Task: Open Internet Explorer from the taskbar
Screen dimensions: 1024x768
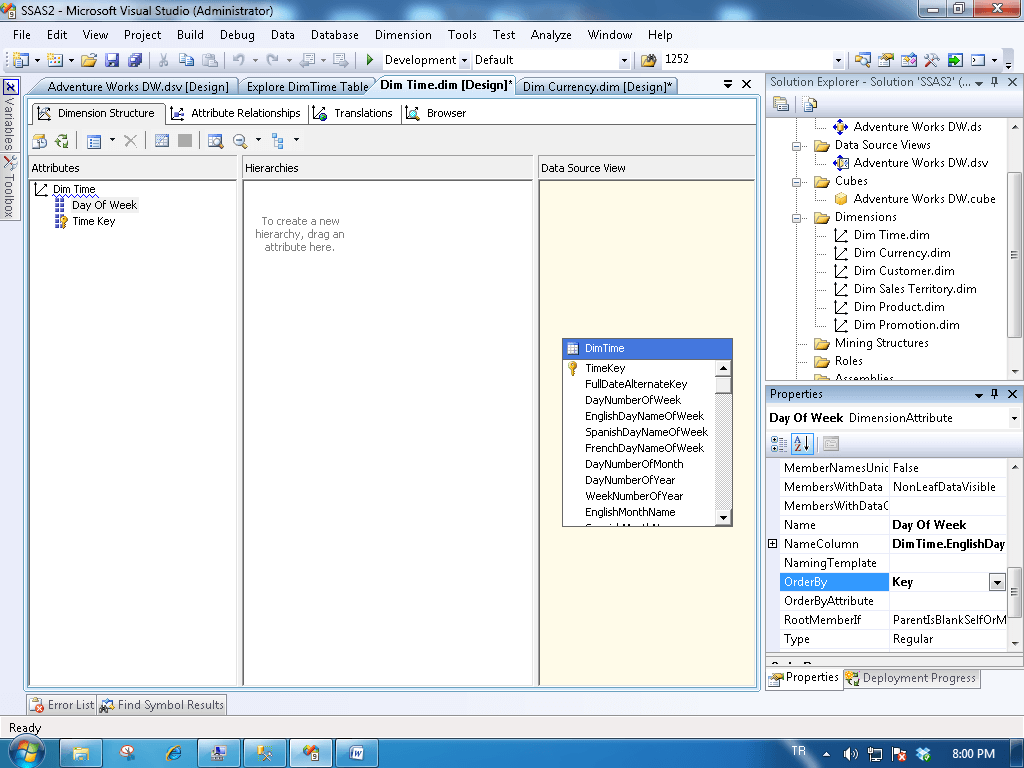Action: 173,753
